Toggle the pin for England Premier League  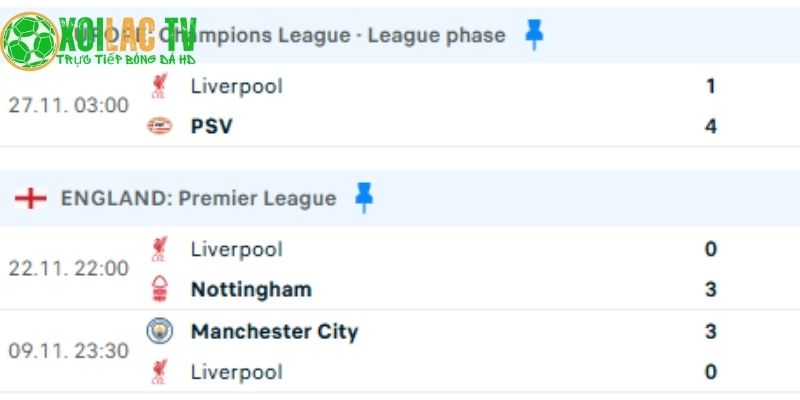pos(364,198)
